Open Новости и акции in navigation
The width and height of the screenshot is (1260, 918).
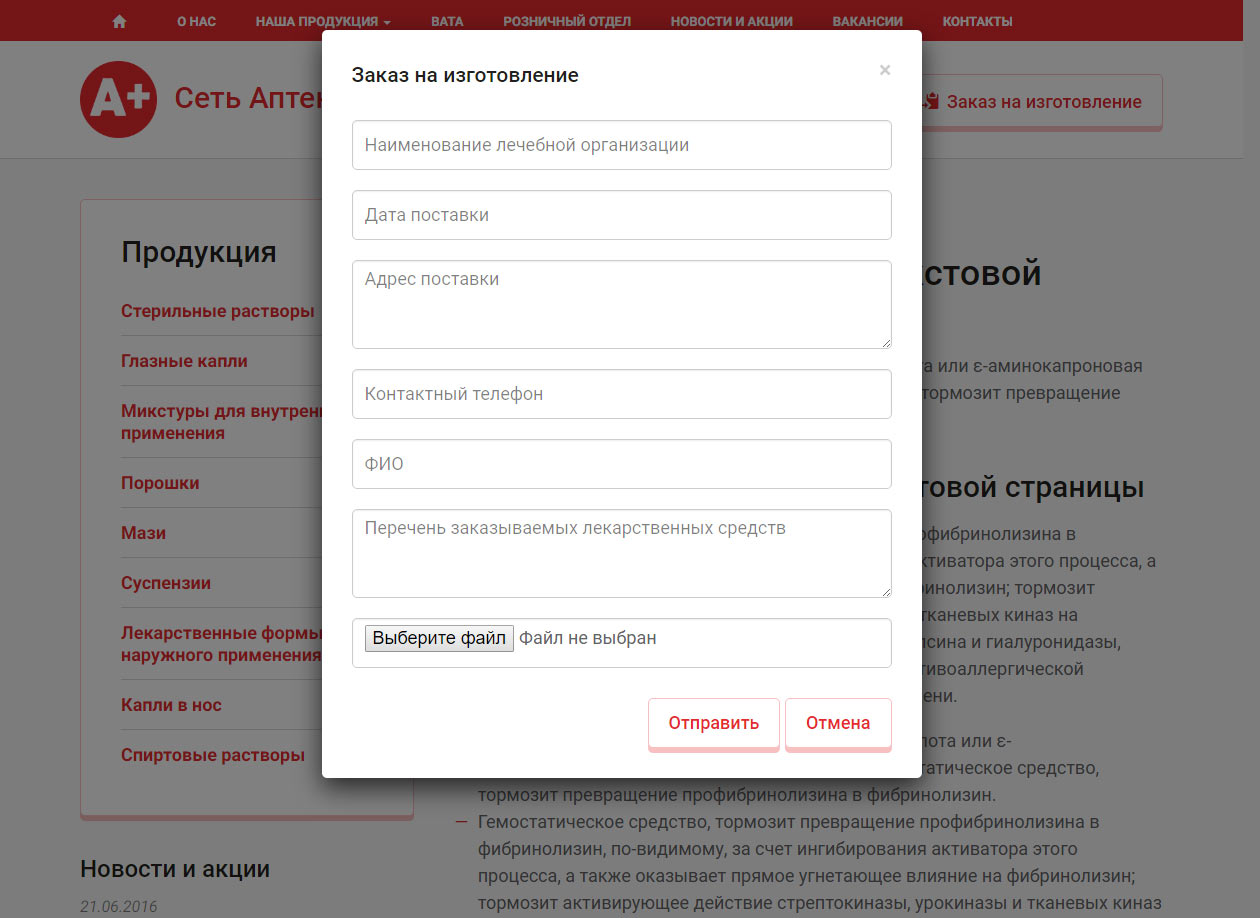(x=731, y=21)
